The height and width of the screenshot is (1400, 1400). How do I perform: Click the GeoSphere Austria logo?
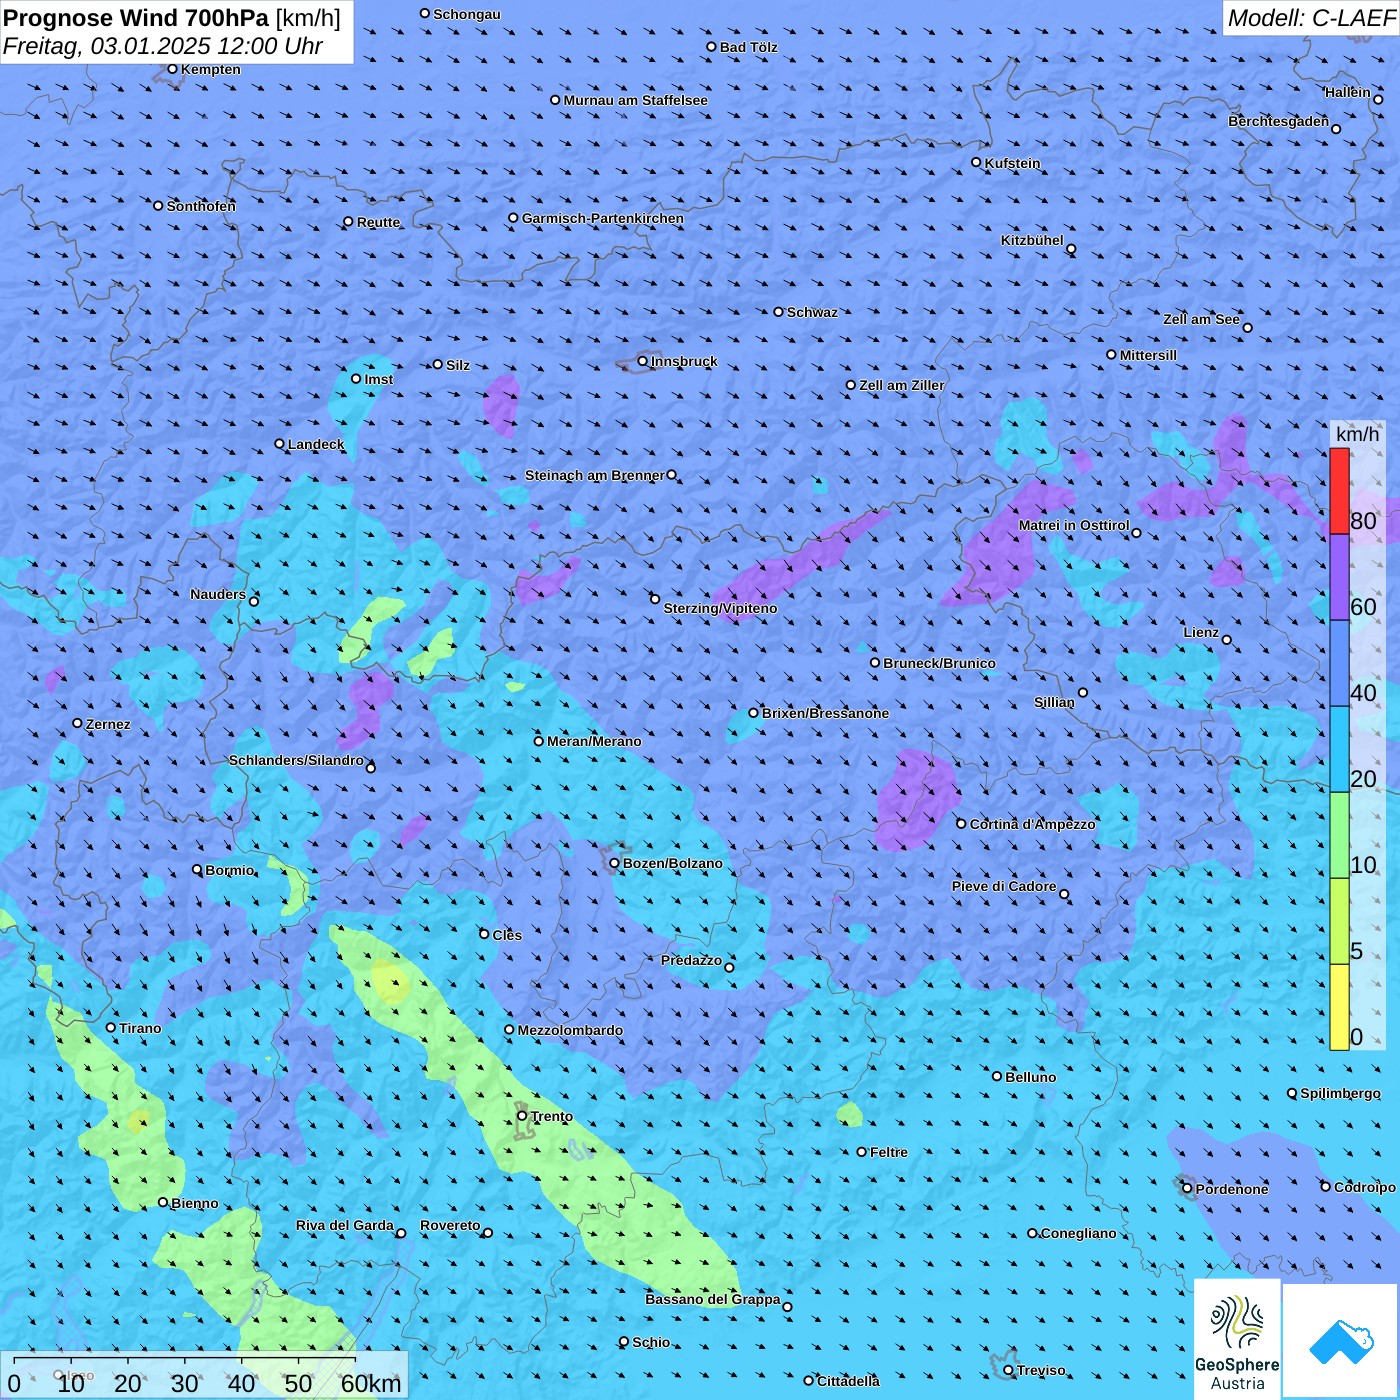click(1237, 1339)
